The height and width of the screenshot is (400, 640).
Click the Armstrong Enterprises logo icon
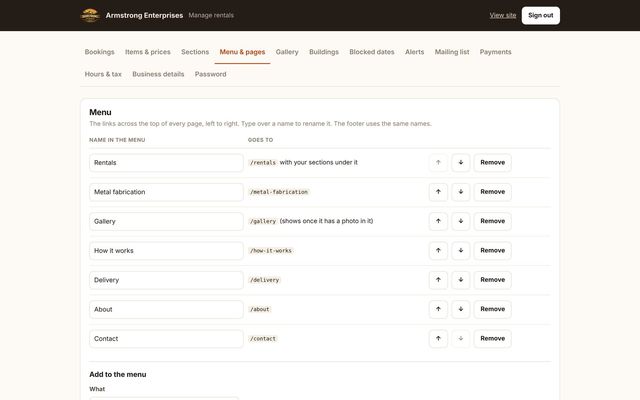pyautogui.click(x=90, y=16)
